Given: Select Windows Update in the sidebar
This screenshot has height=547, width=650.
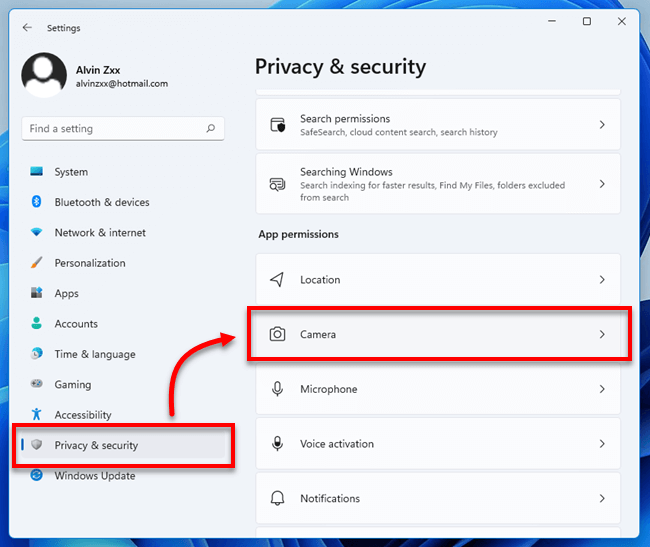Looking at the screenshot, I should point(96,476).
